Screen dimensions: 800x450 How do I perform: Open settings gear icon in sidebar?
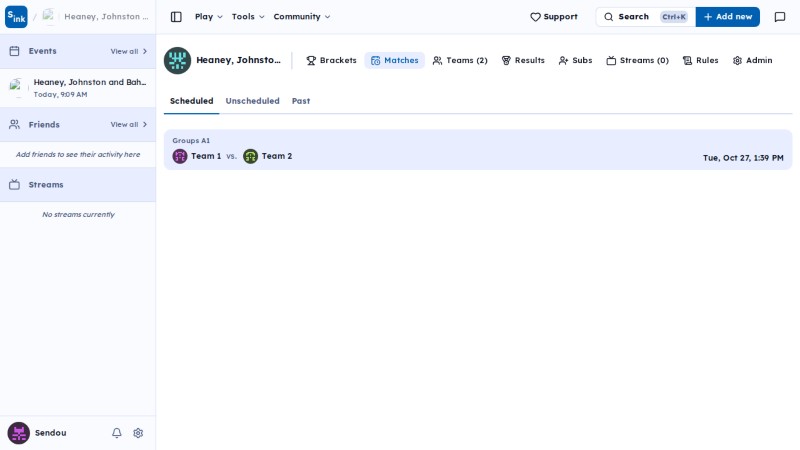click(138, 433)
